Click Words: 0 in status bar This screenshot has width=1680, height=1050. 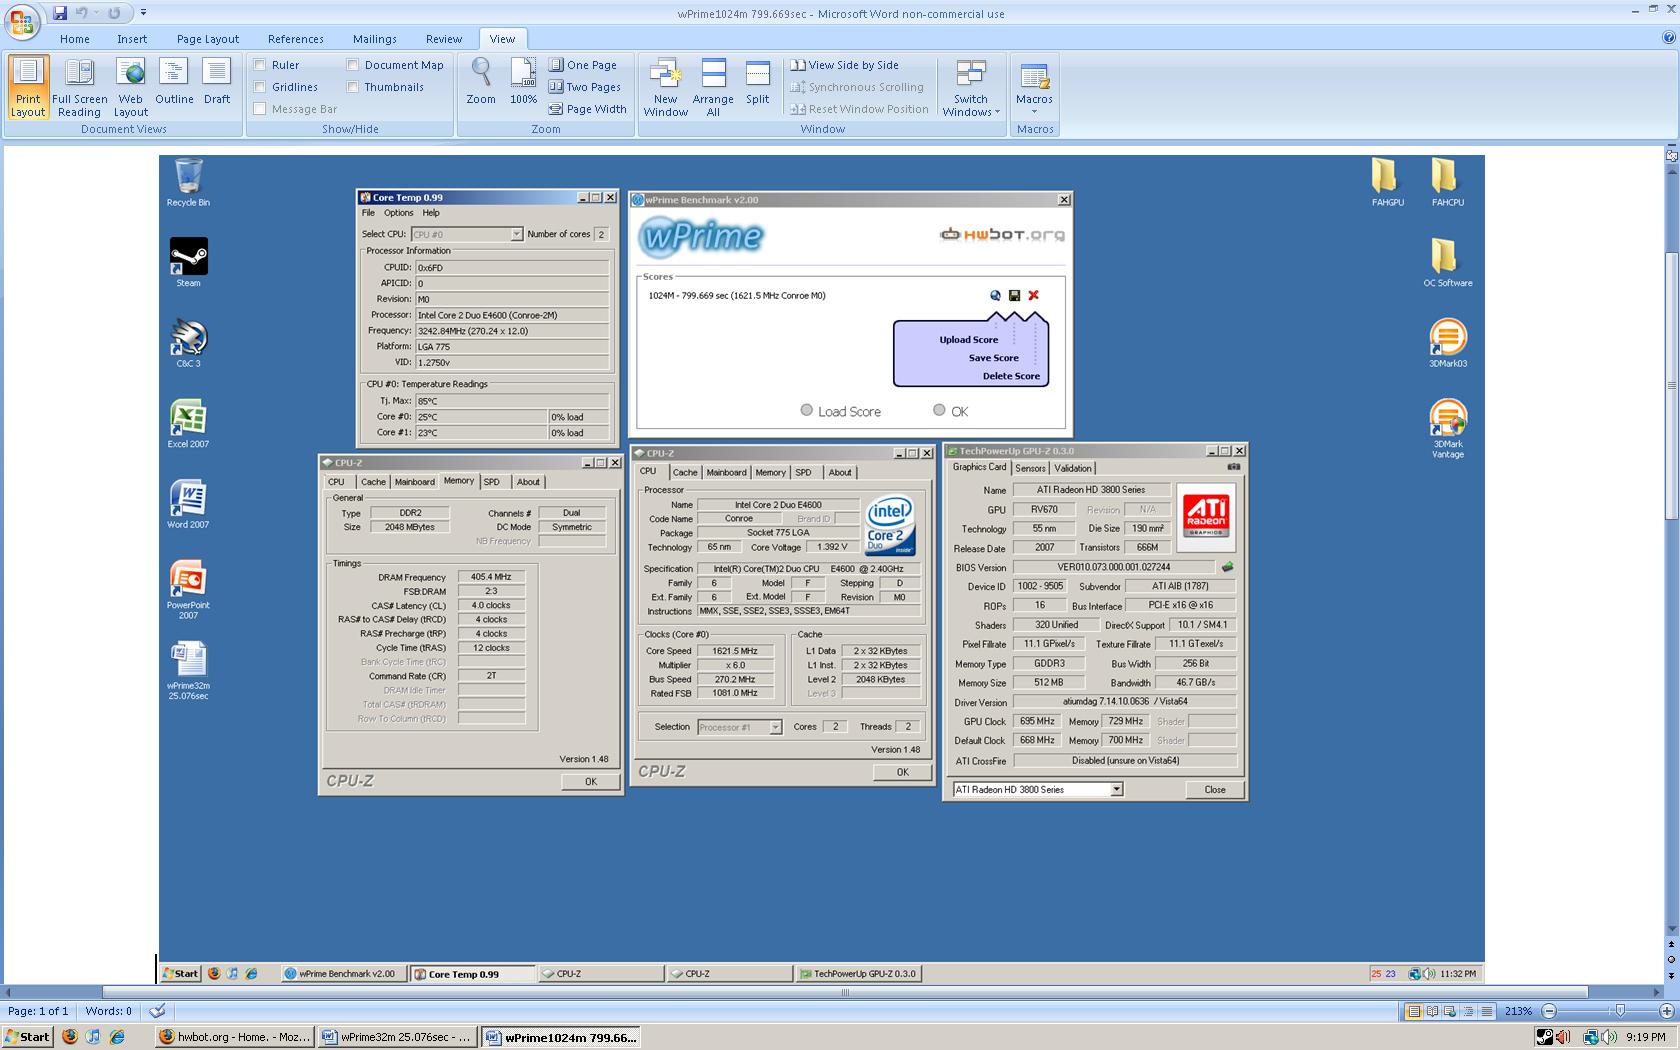108,1011
